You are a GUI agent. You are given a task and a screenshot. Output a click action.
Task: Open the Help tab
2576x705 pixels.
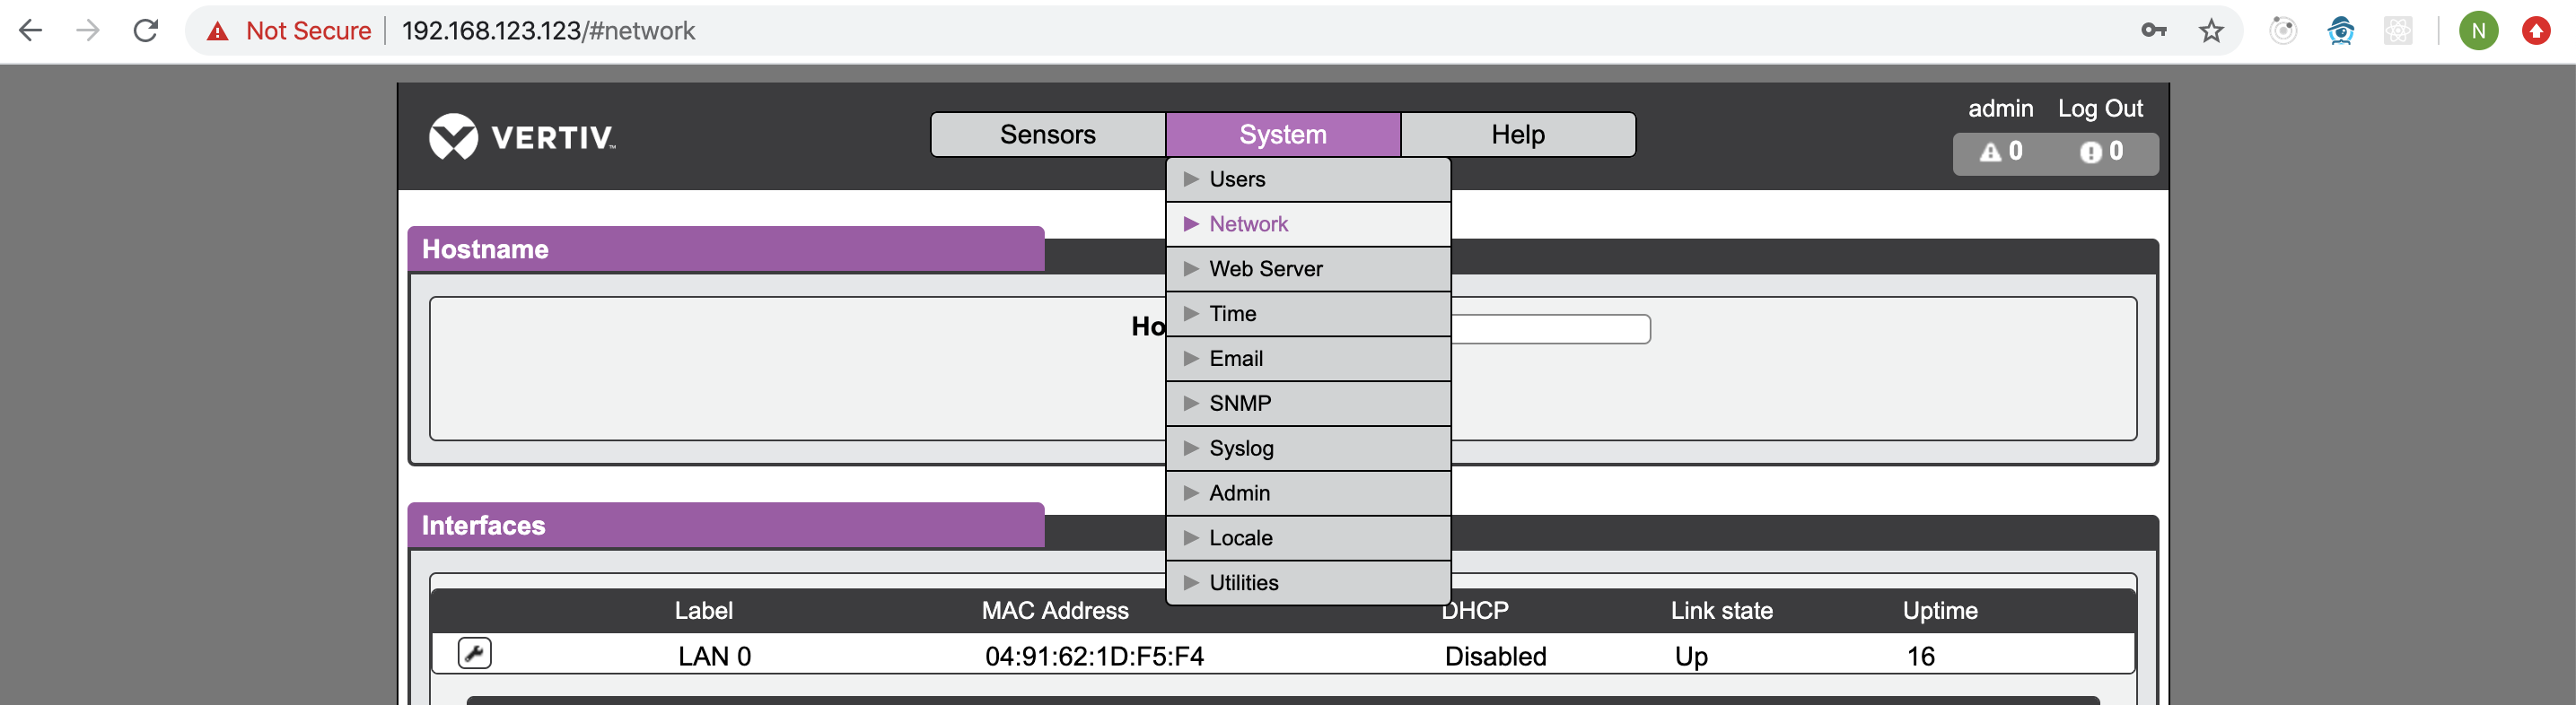(1517, 135)
